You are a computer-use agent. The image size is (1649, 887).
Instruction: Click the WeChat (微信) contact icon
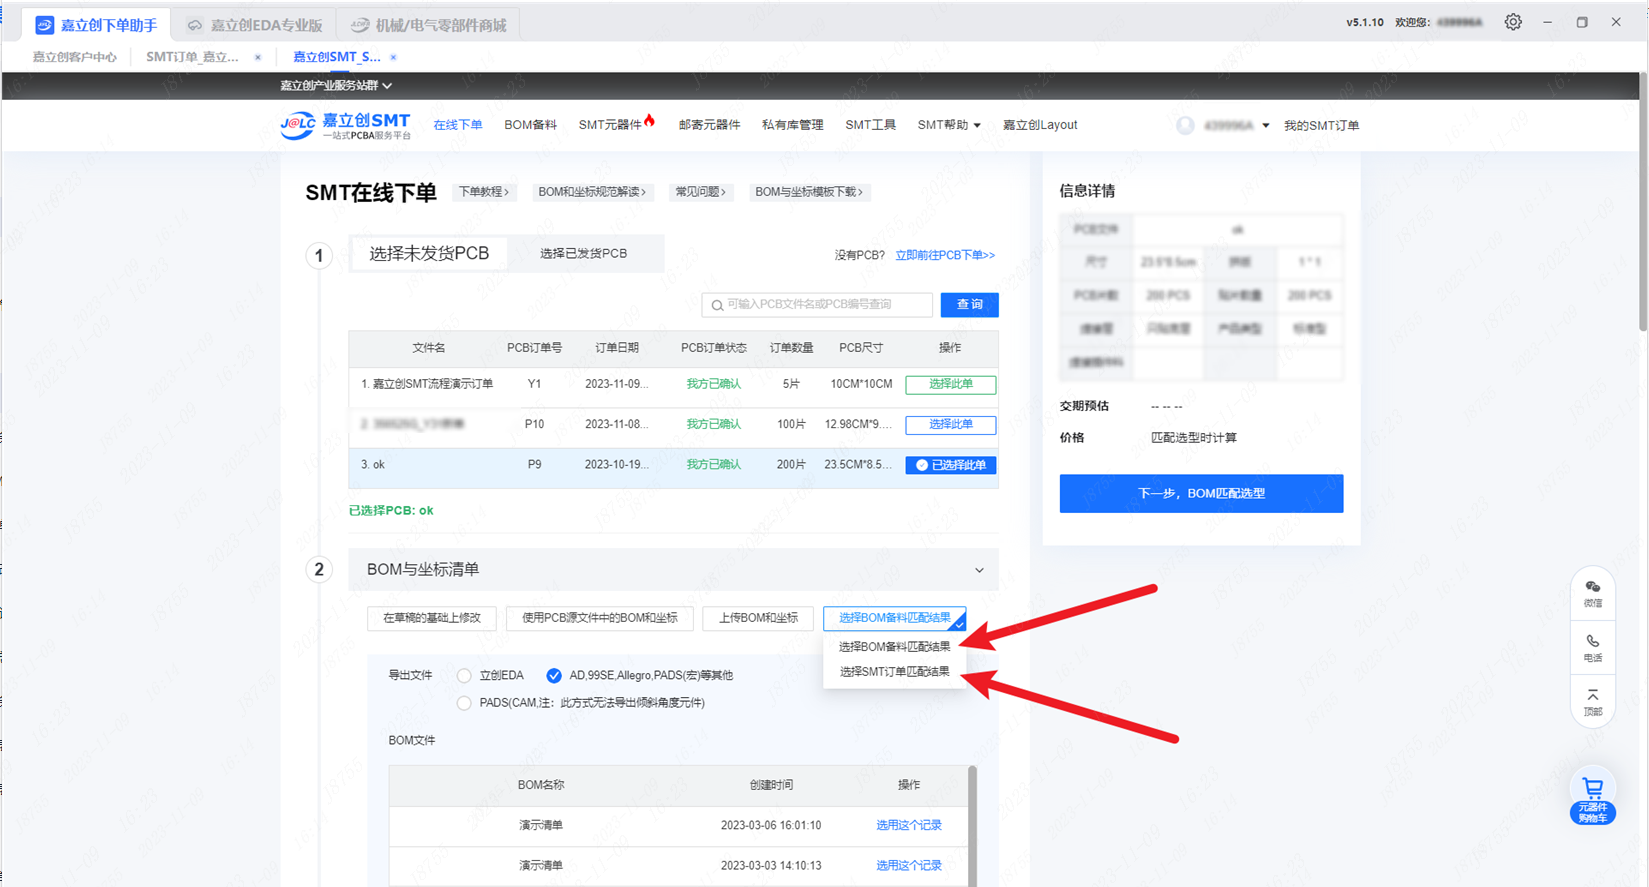coord(1592,592)
